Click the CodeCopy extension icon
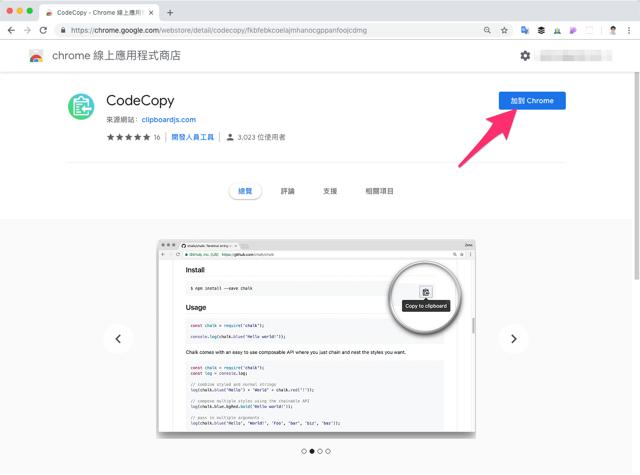 pos(81,107)
